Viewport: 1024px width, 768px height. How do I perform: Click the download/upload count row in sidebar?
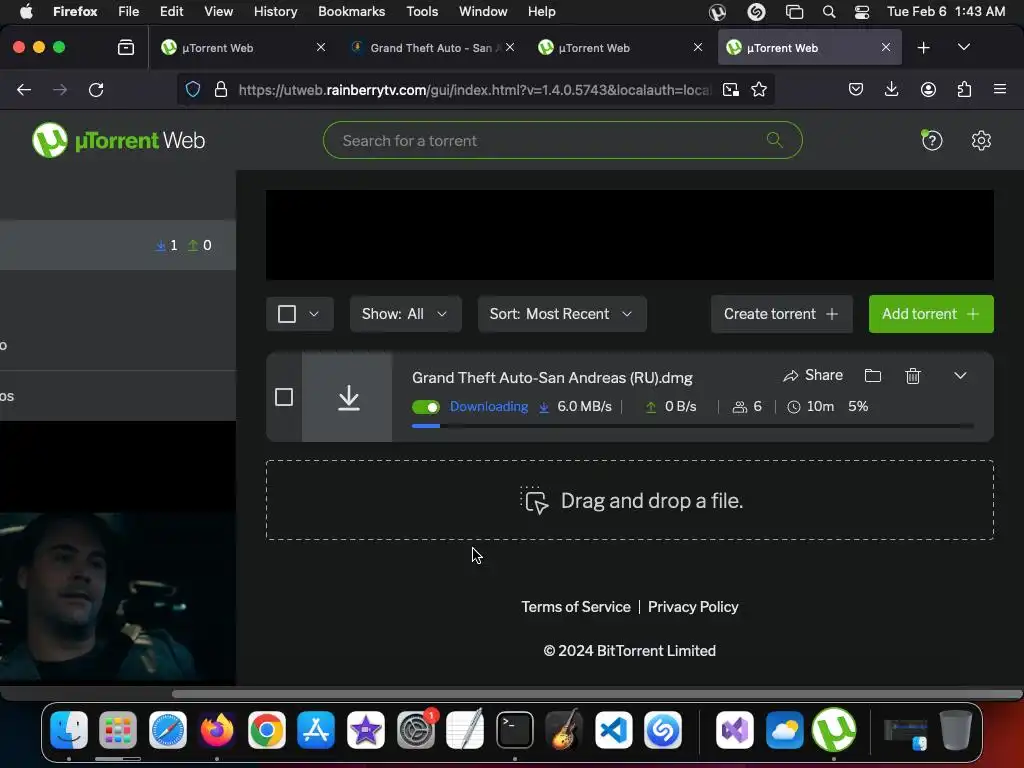pos(118,245)
